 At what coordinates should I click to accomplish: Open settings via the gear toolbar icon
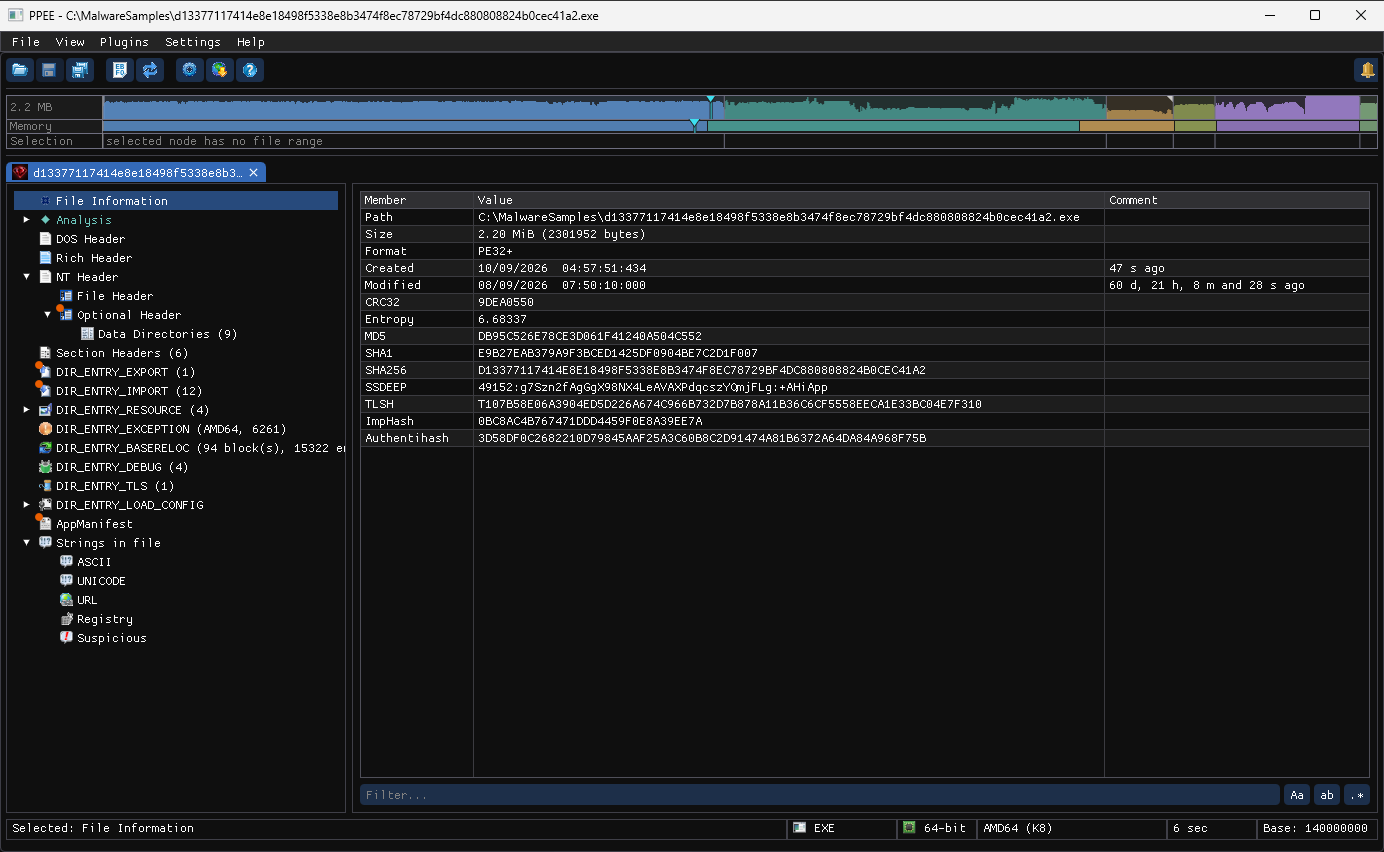click(189, 70)
